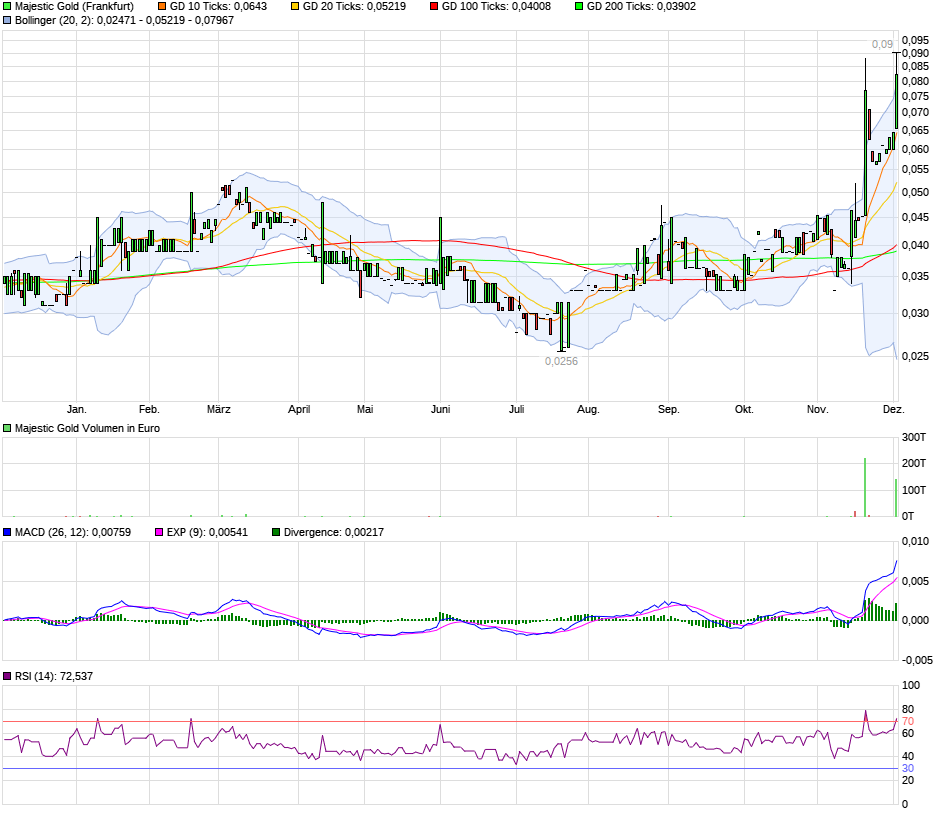The height and width of the screenshot is (814, 940).
Task: Click the dark green Divergence legend swatch
Action: (x=276, y=532)
